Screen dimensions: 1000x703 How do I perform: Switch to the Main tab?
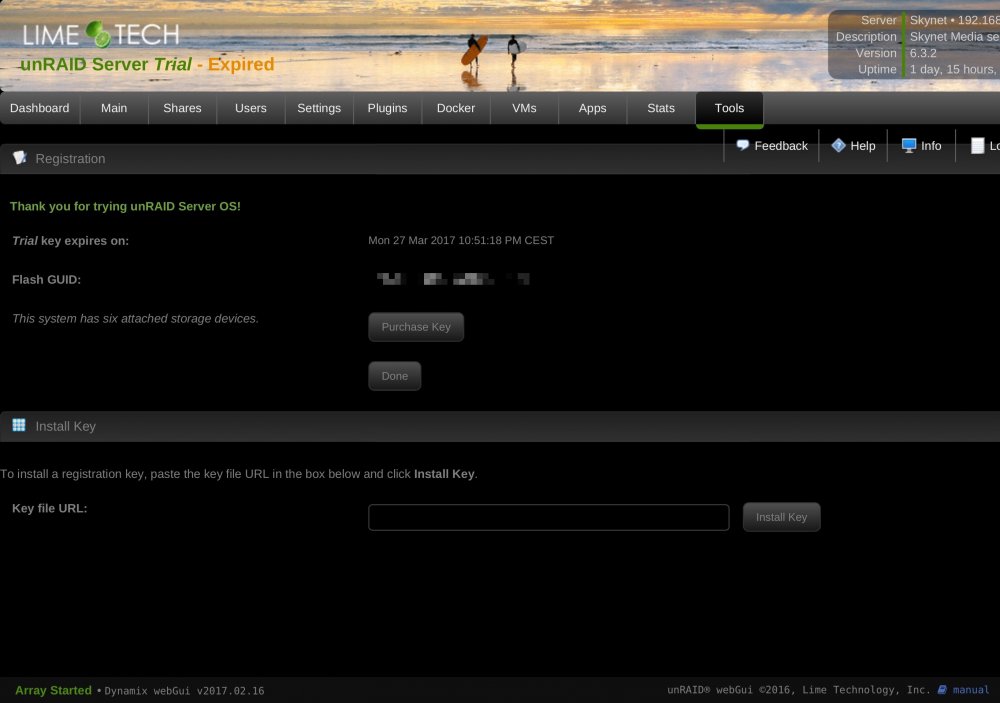[x=114, y=108]
